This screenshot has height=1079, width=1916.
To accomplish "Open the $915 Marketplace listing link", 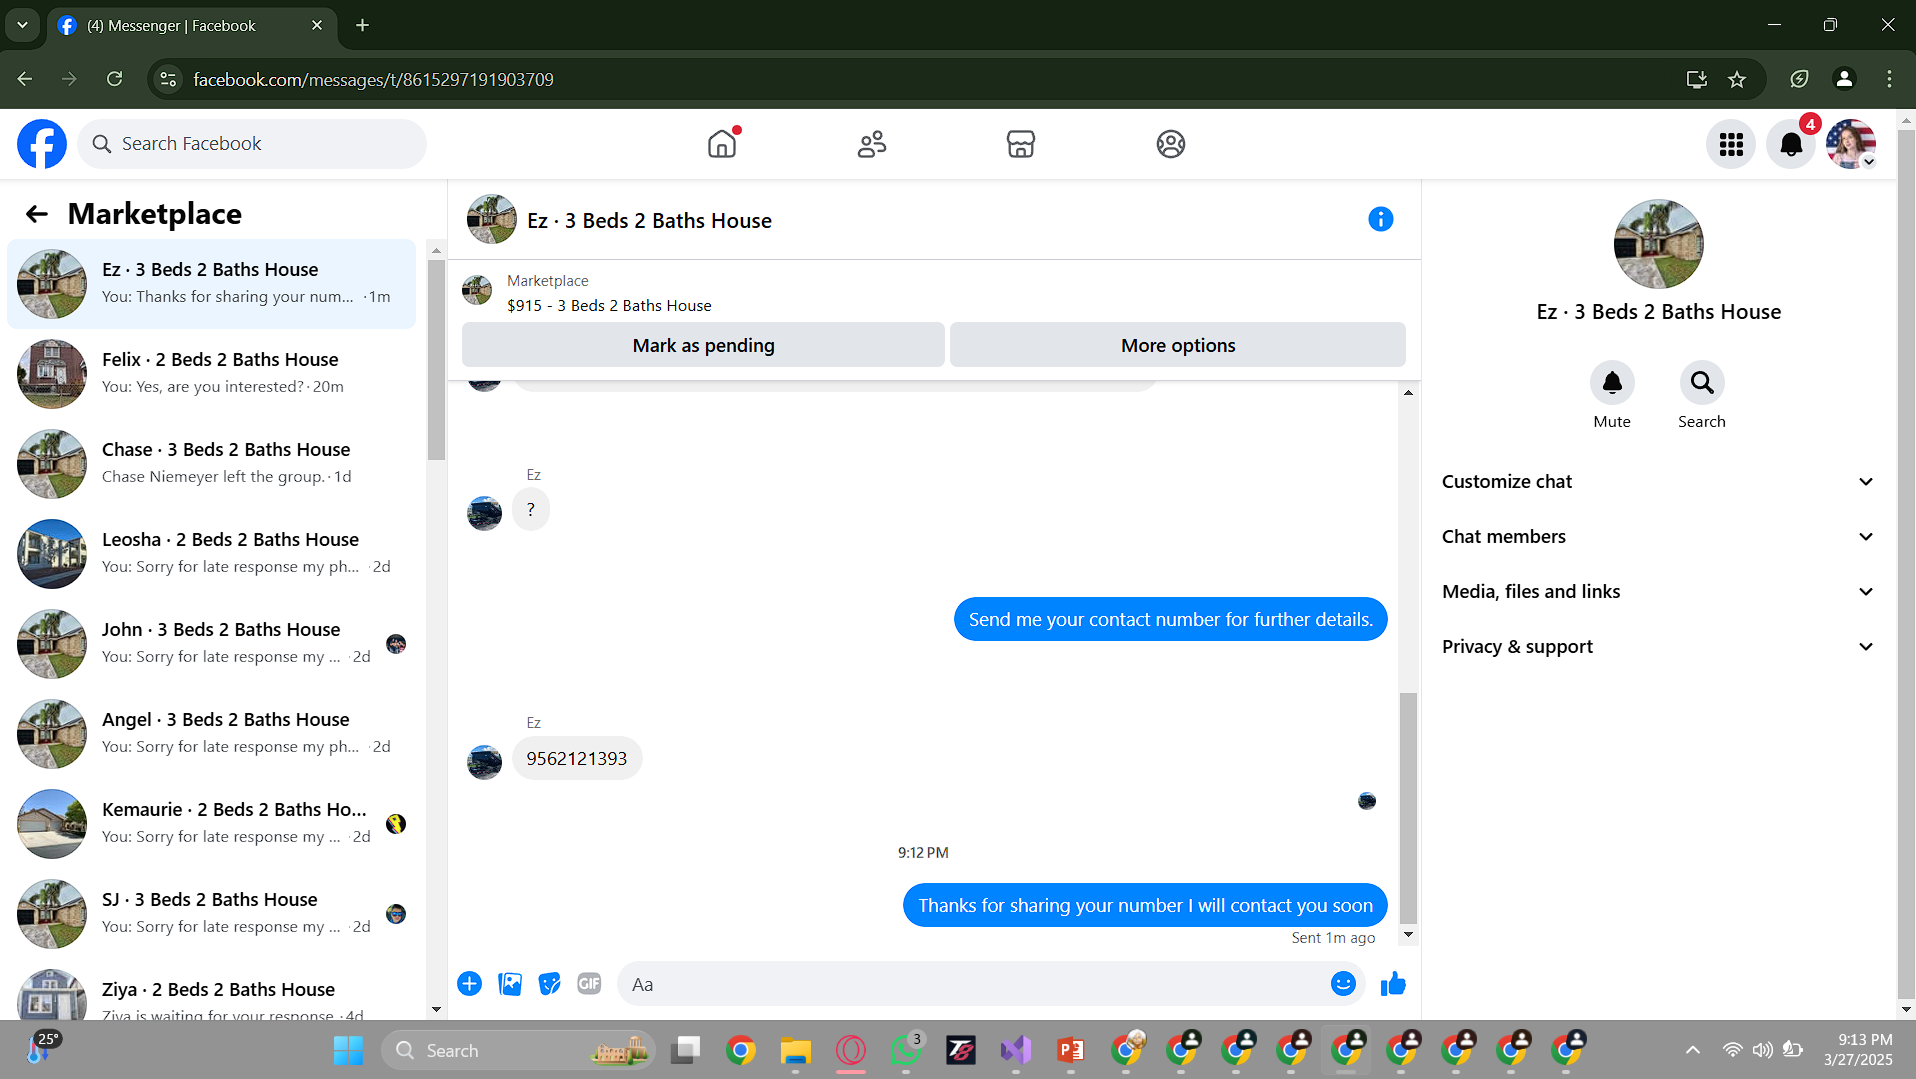I will pos(609,306).
